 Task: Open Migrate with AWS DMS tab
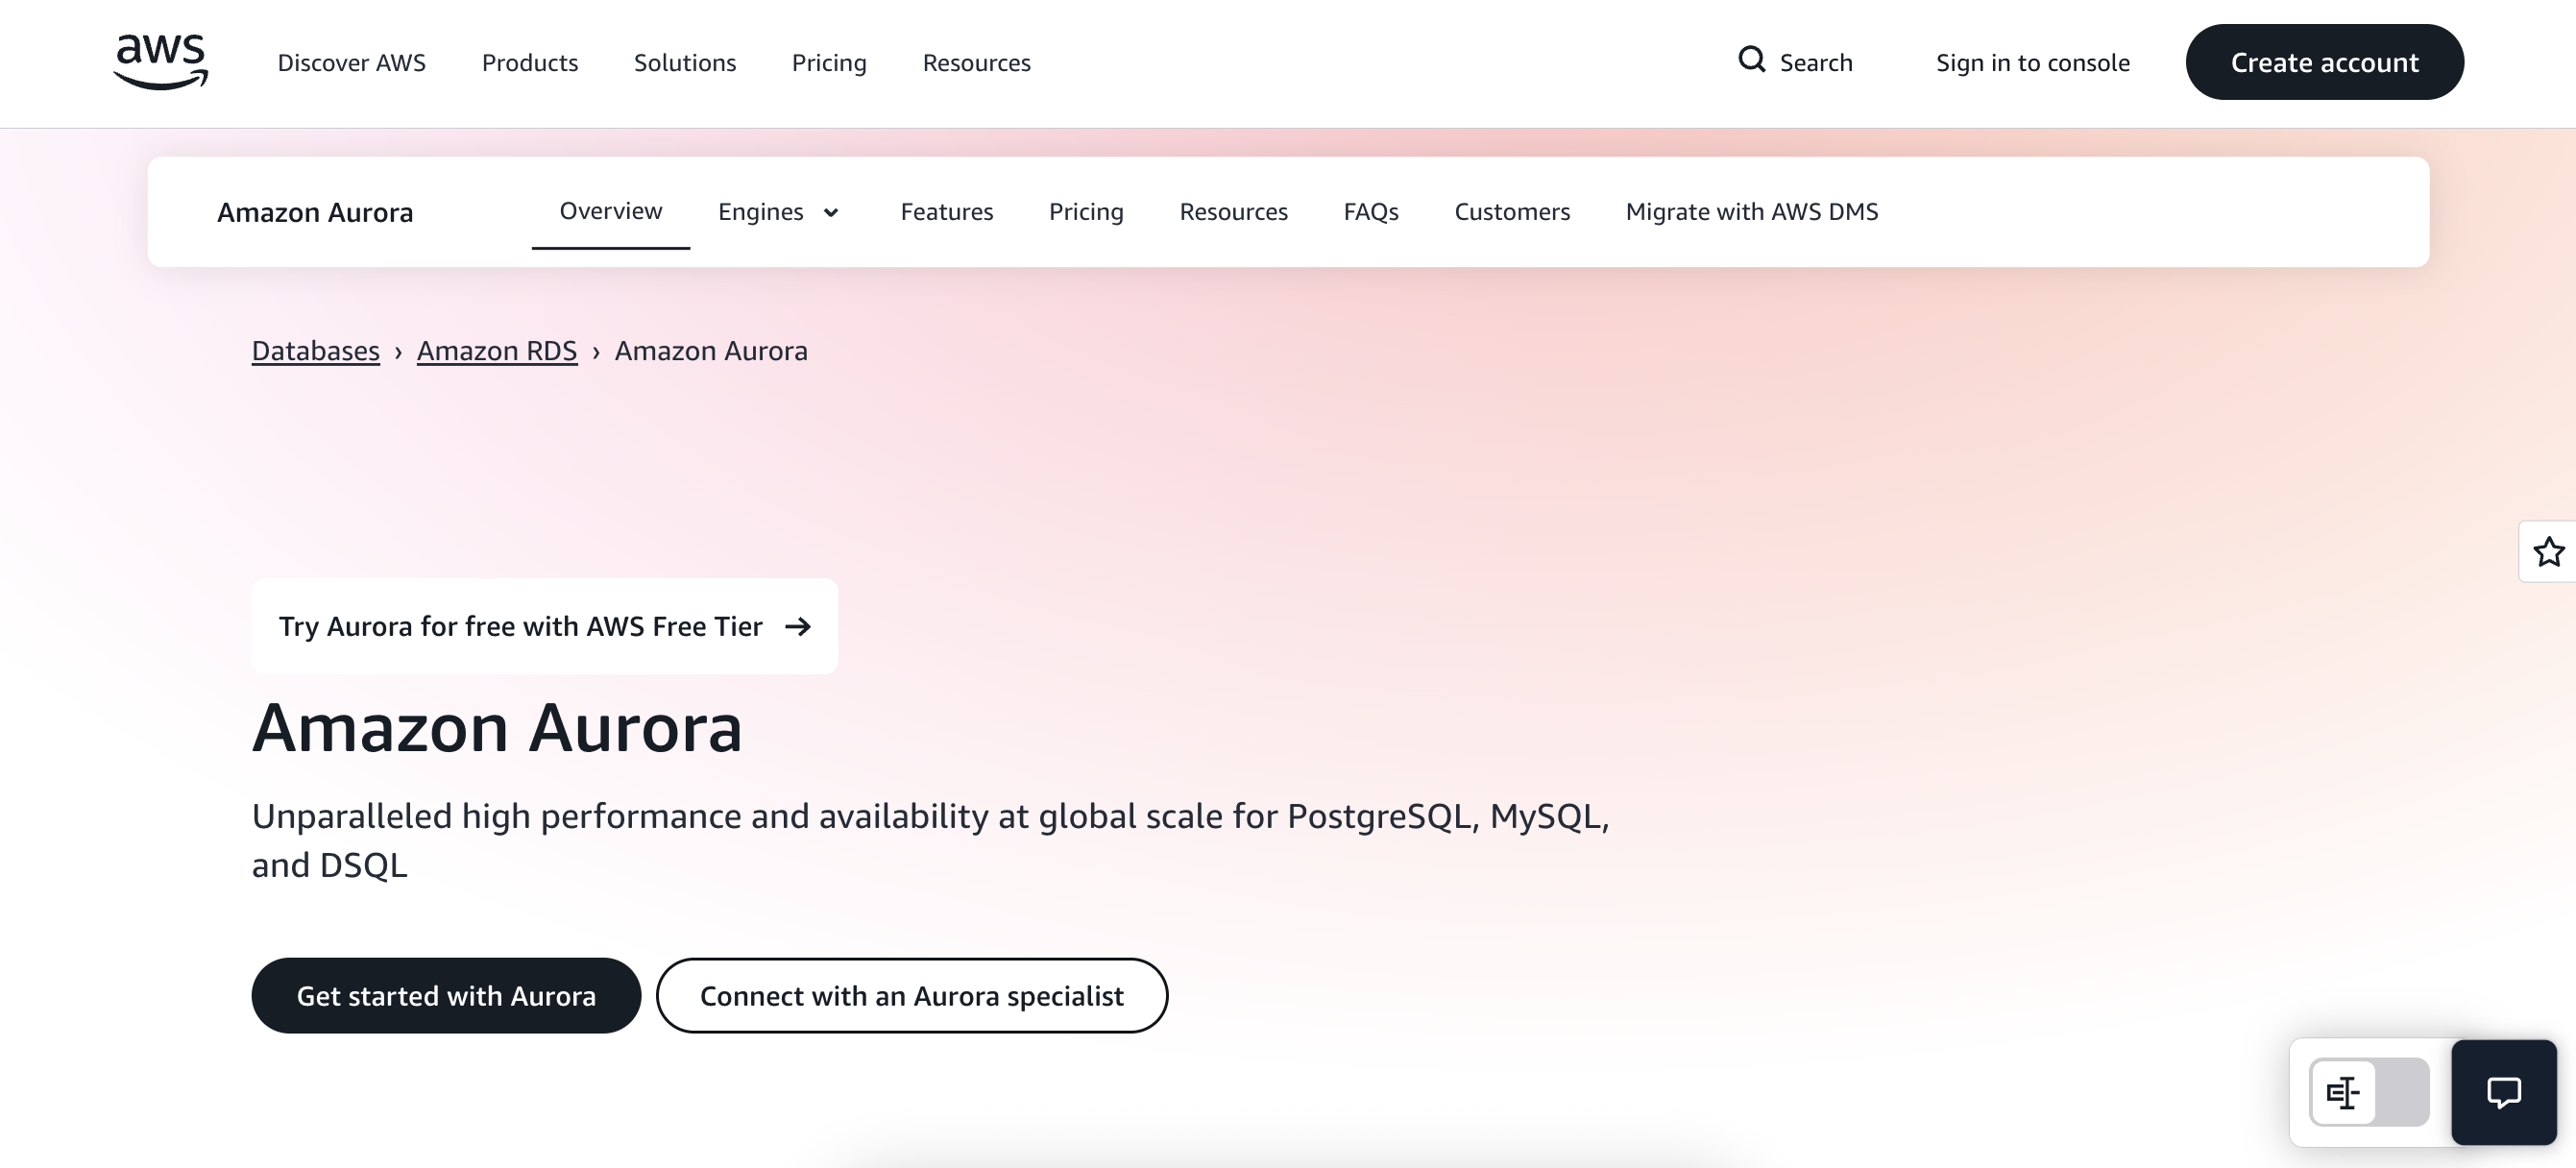[1751, 212]
